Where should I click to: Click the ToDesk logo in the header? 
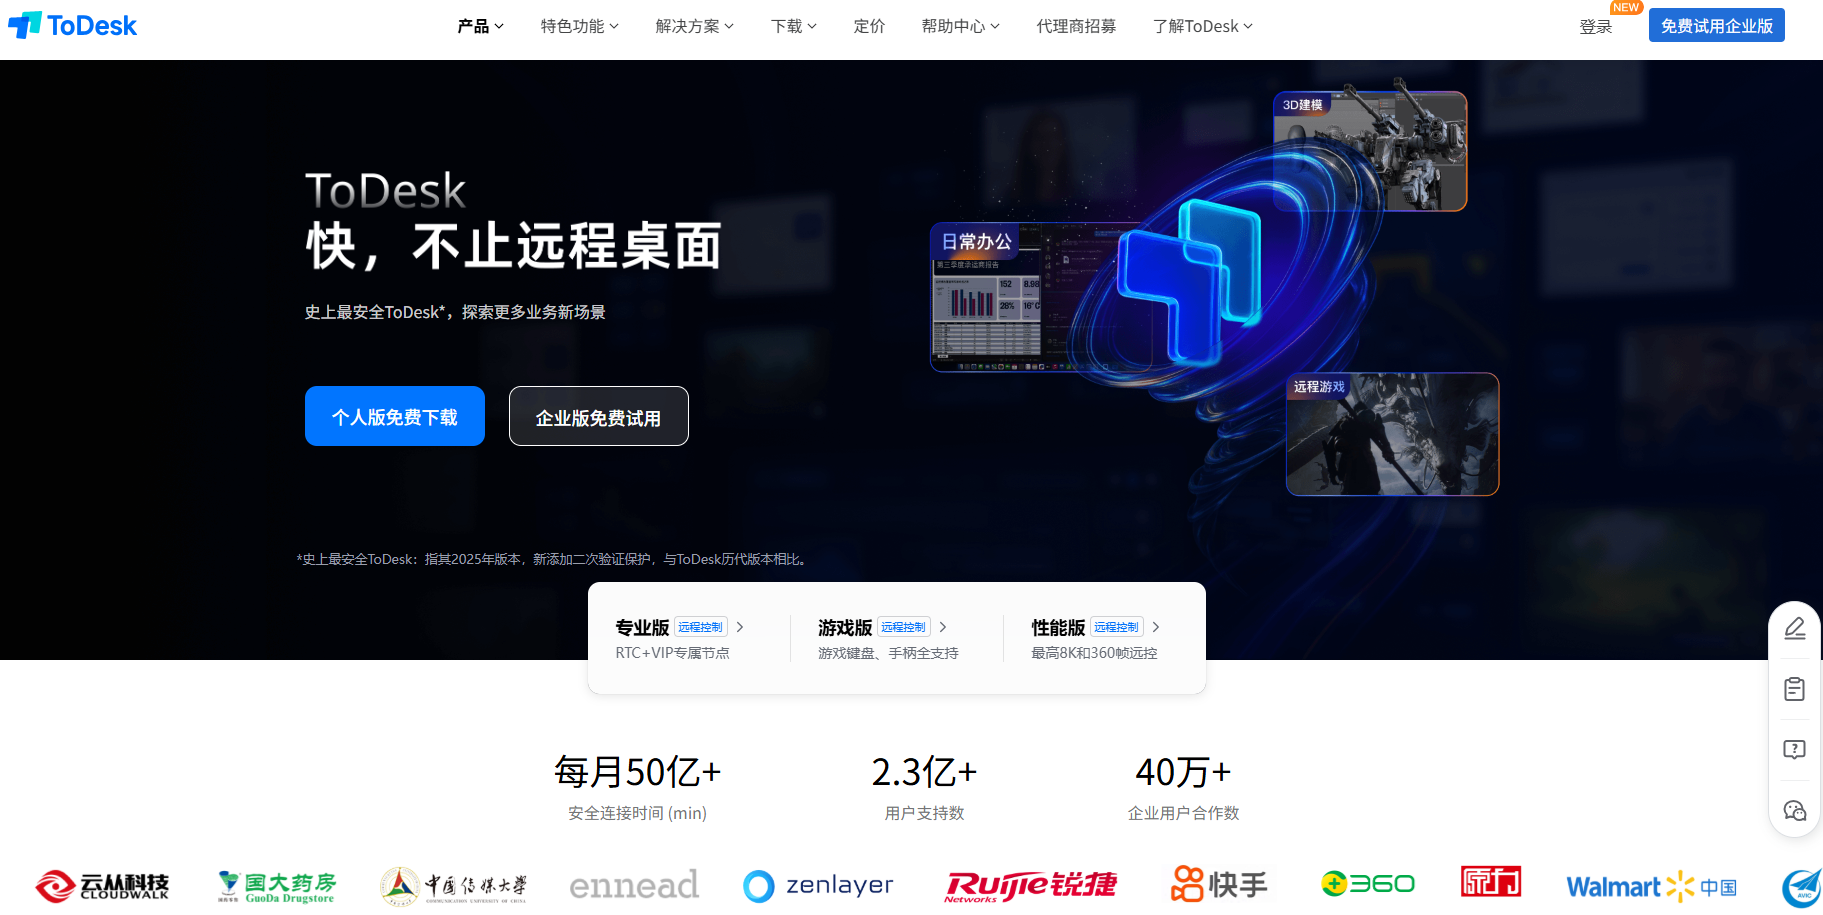coord(72,25)
